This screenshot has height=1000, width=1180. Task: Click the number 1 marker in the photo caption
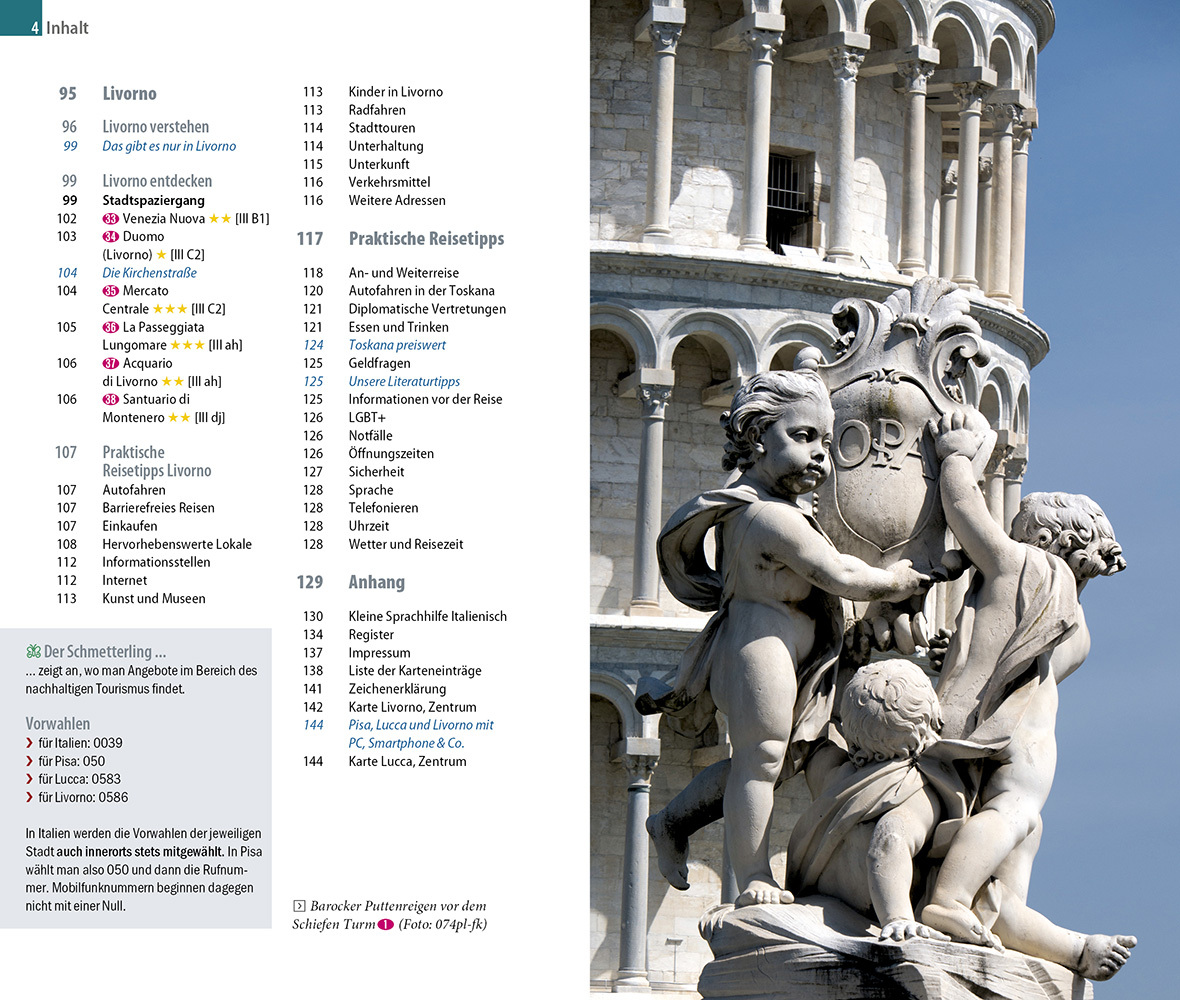point(385,925)
